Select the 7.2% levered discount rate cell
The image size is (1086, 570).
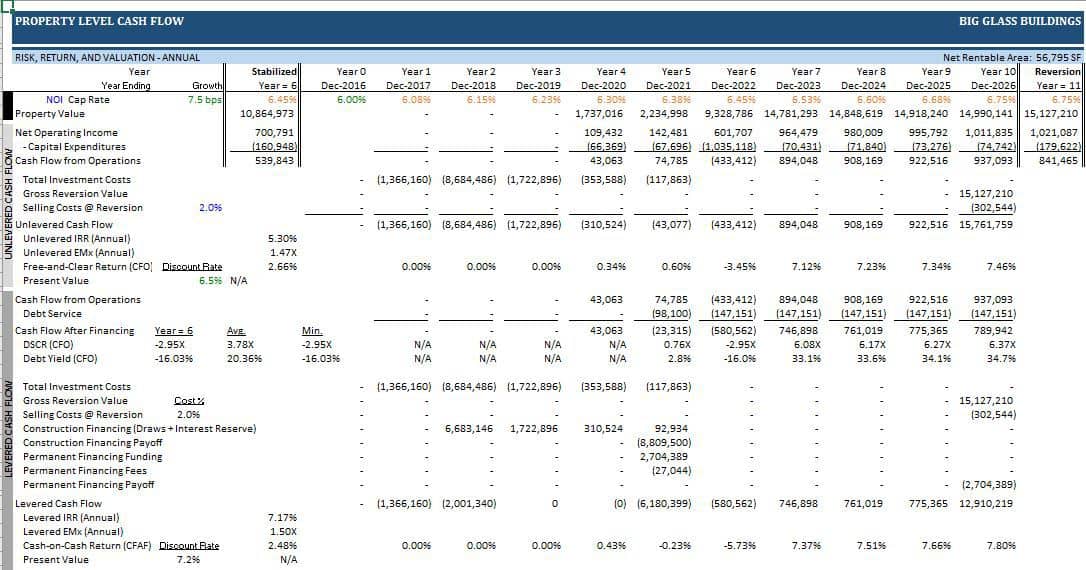coord(188,560)
